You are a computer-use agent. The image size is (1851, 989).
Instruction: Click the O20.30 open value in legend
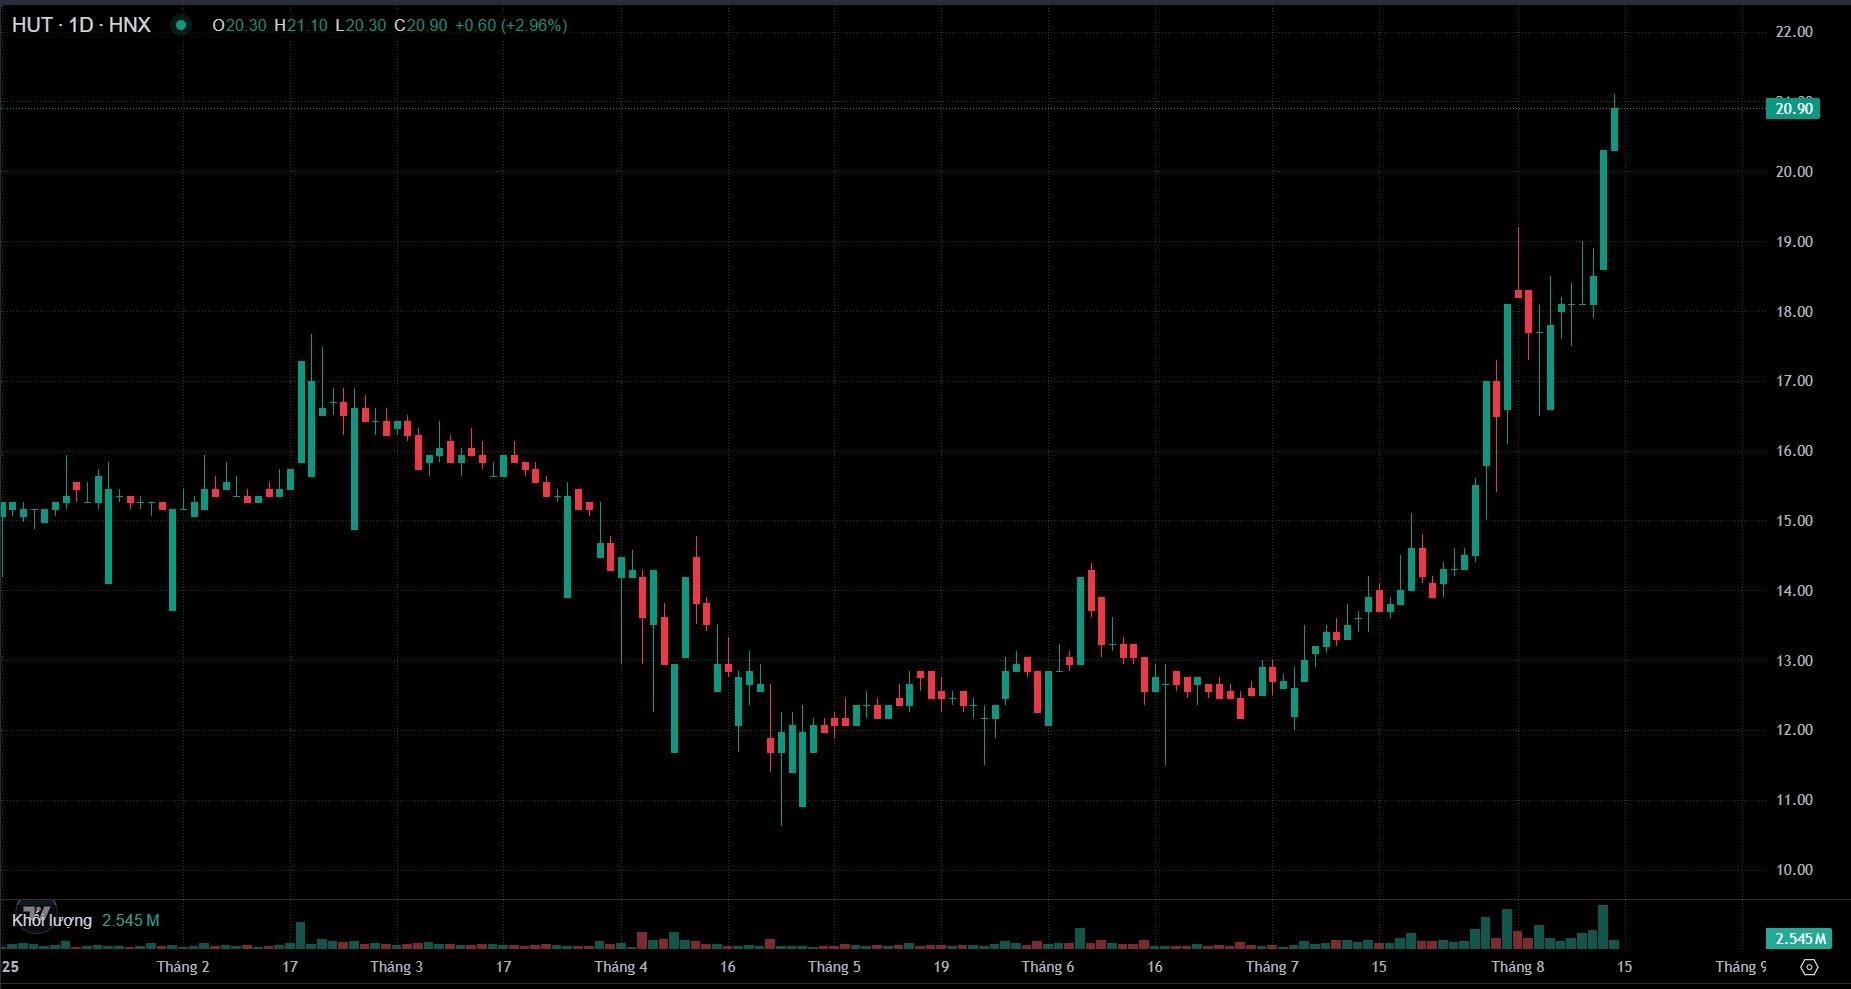[240, 25]
